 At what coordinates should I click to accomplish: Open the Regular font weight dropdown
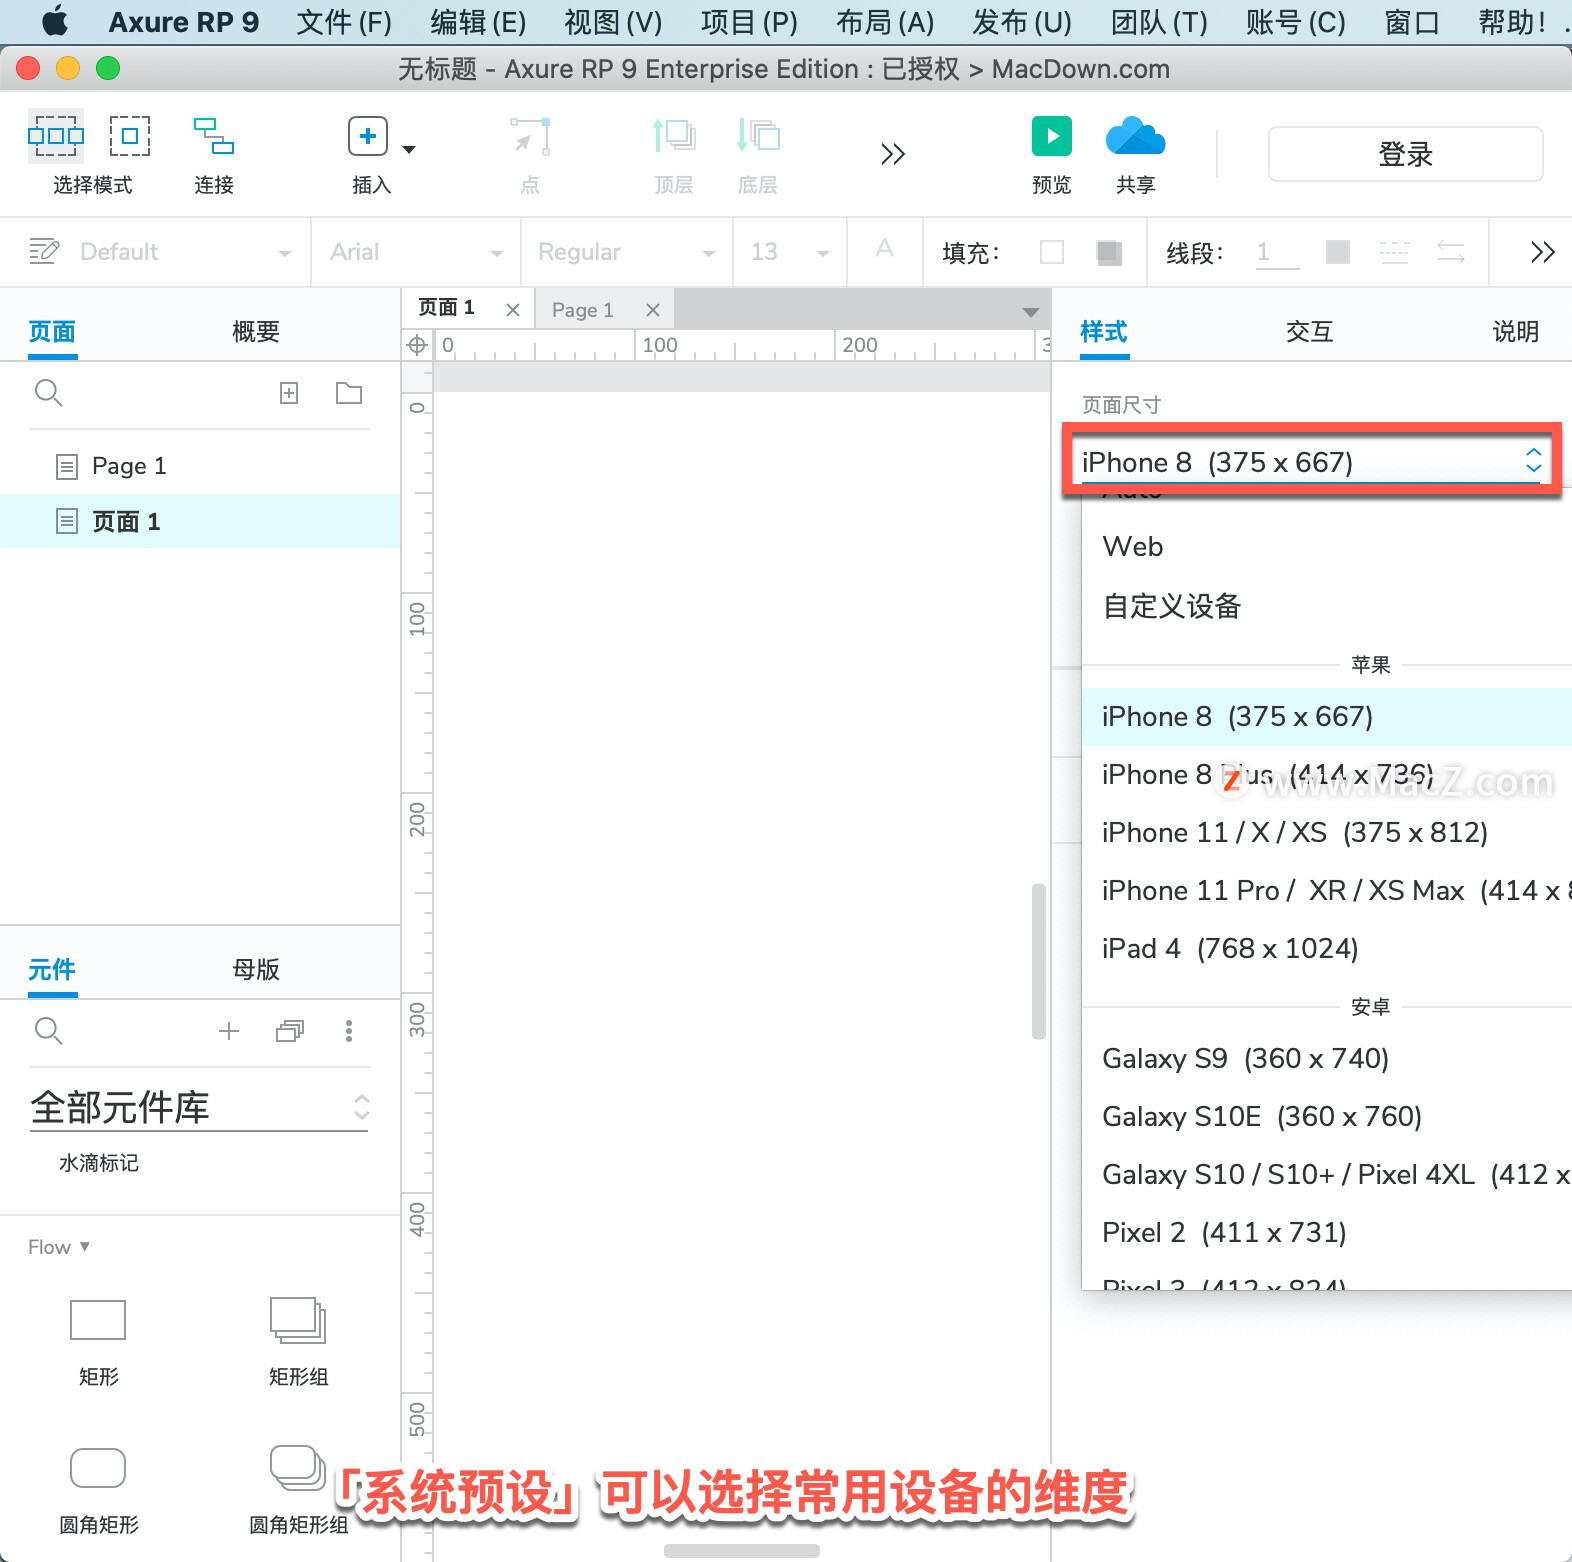(627, 252)
